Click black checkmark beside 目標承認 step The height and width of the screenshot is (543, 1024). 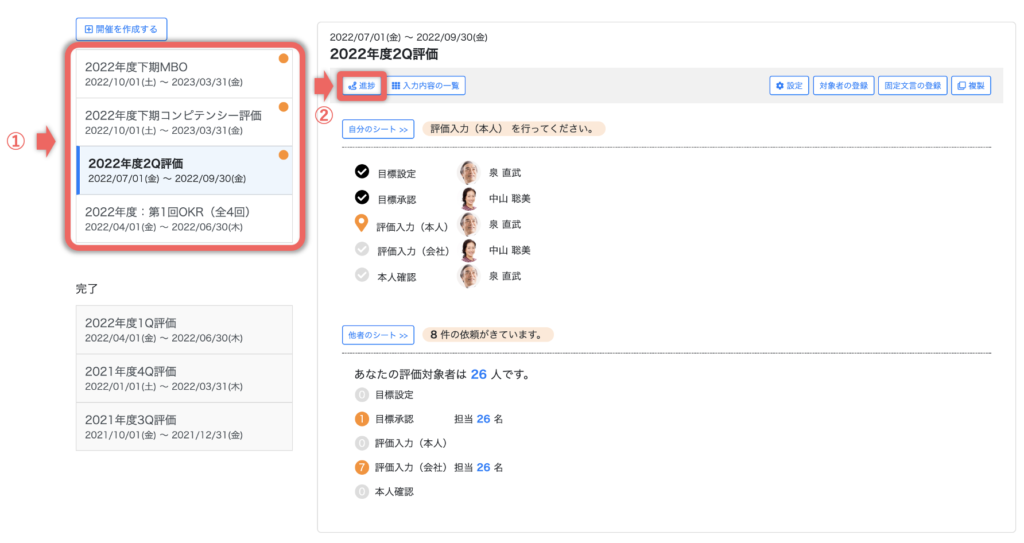(x=362, y=198)
